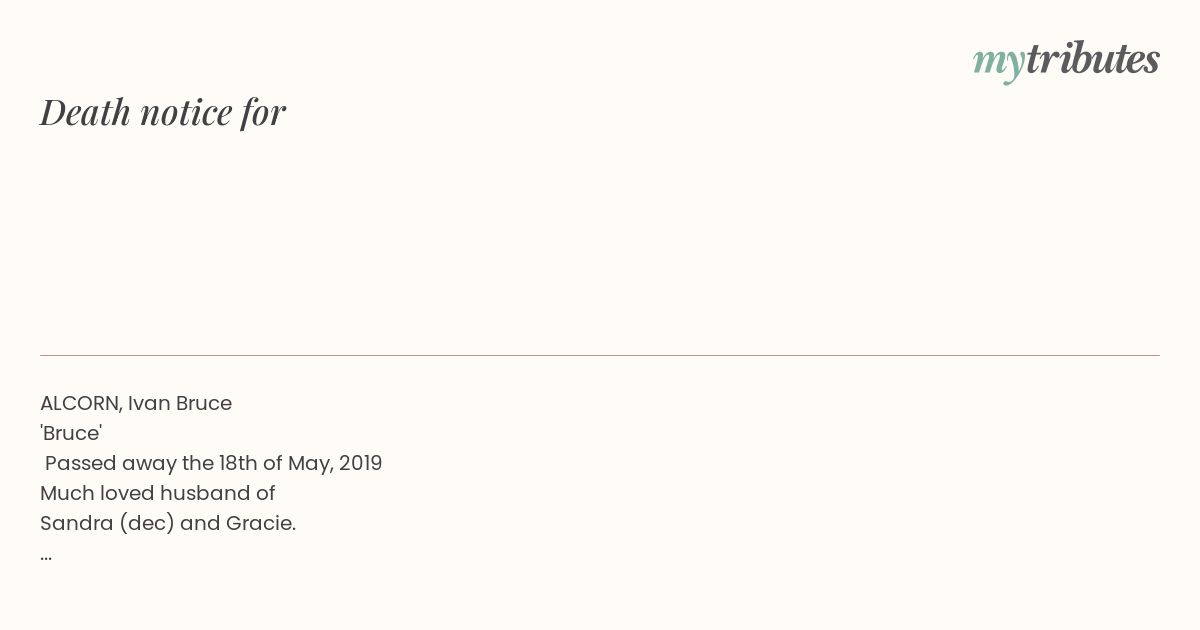Click the surname "ALCORN"
This screenshot has width=1200, height=630.
(x=81, y=404)
